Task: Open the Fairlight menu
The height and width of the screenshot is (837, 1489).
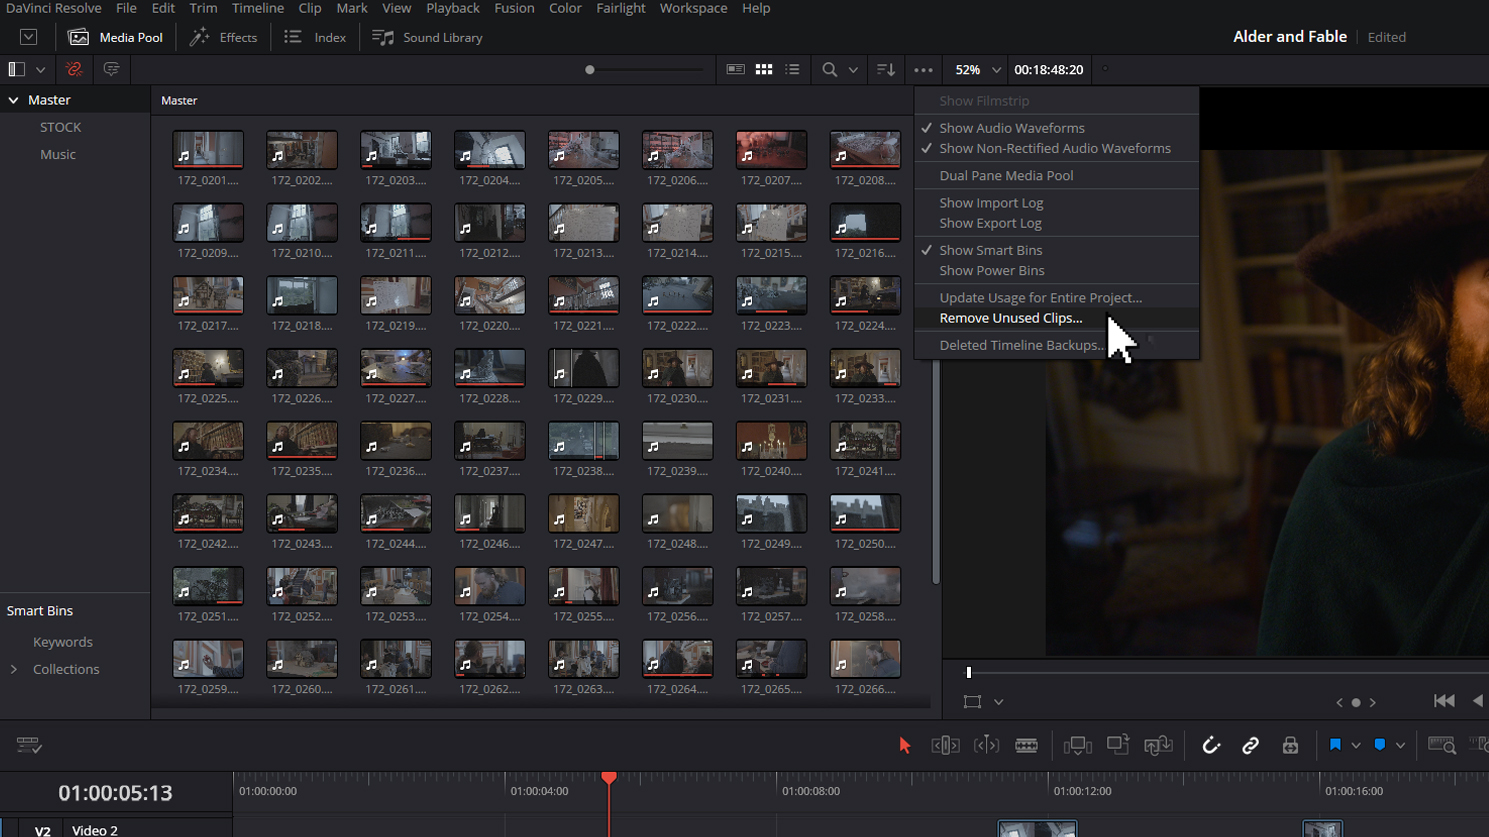Action: [620, 8]
